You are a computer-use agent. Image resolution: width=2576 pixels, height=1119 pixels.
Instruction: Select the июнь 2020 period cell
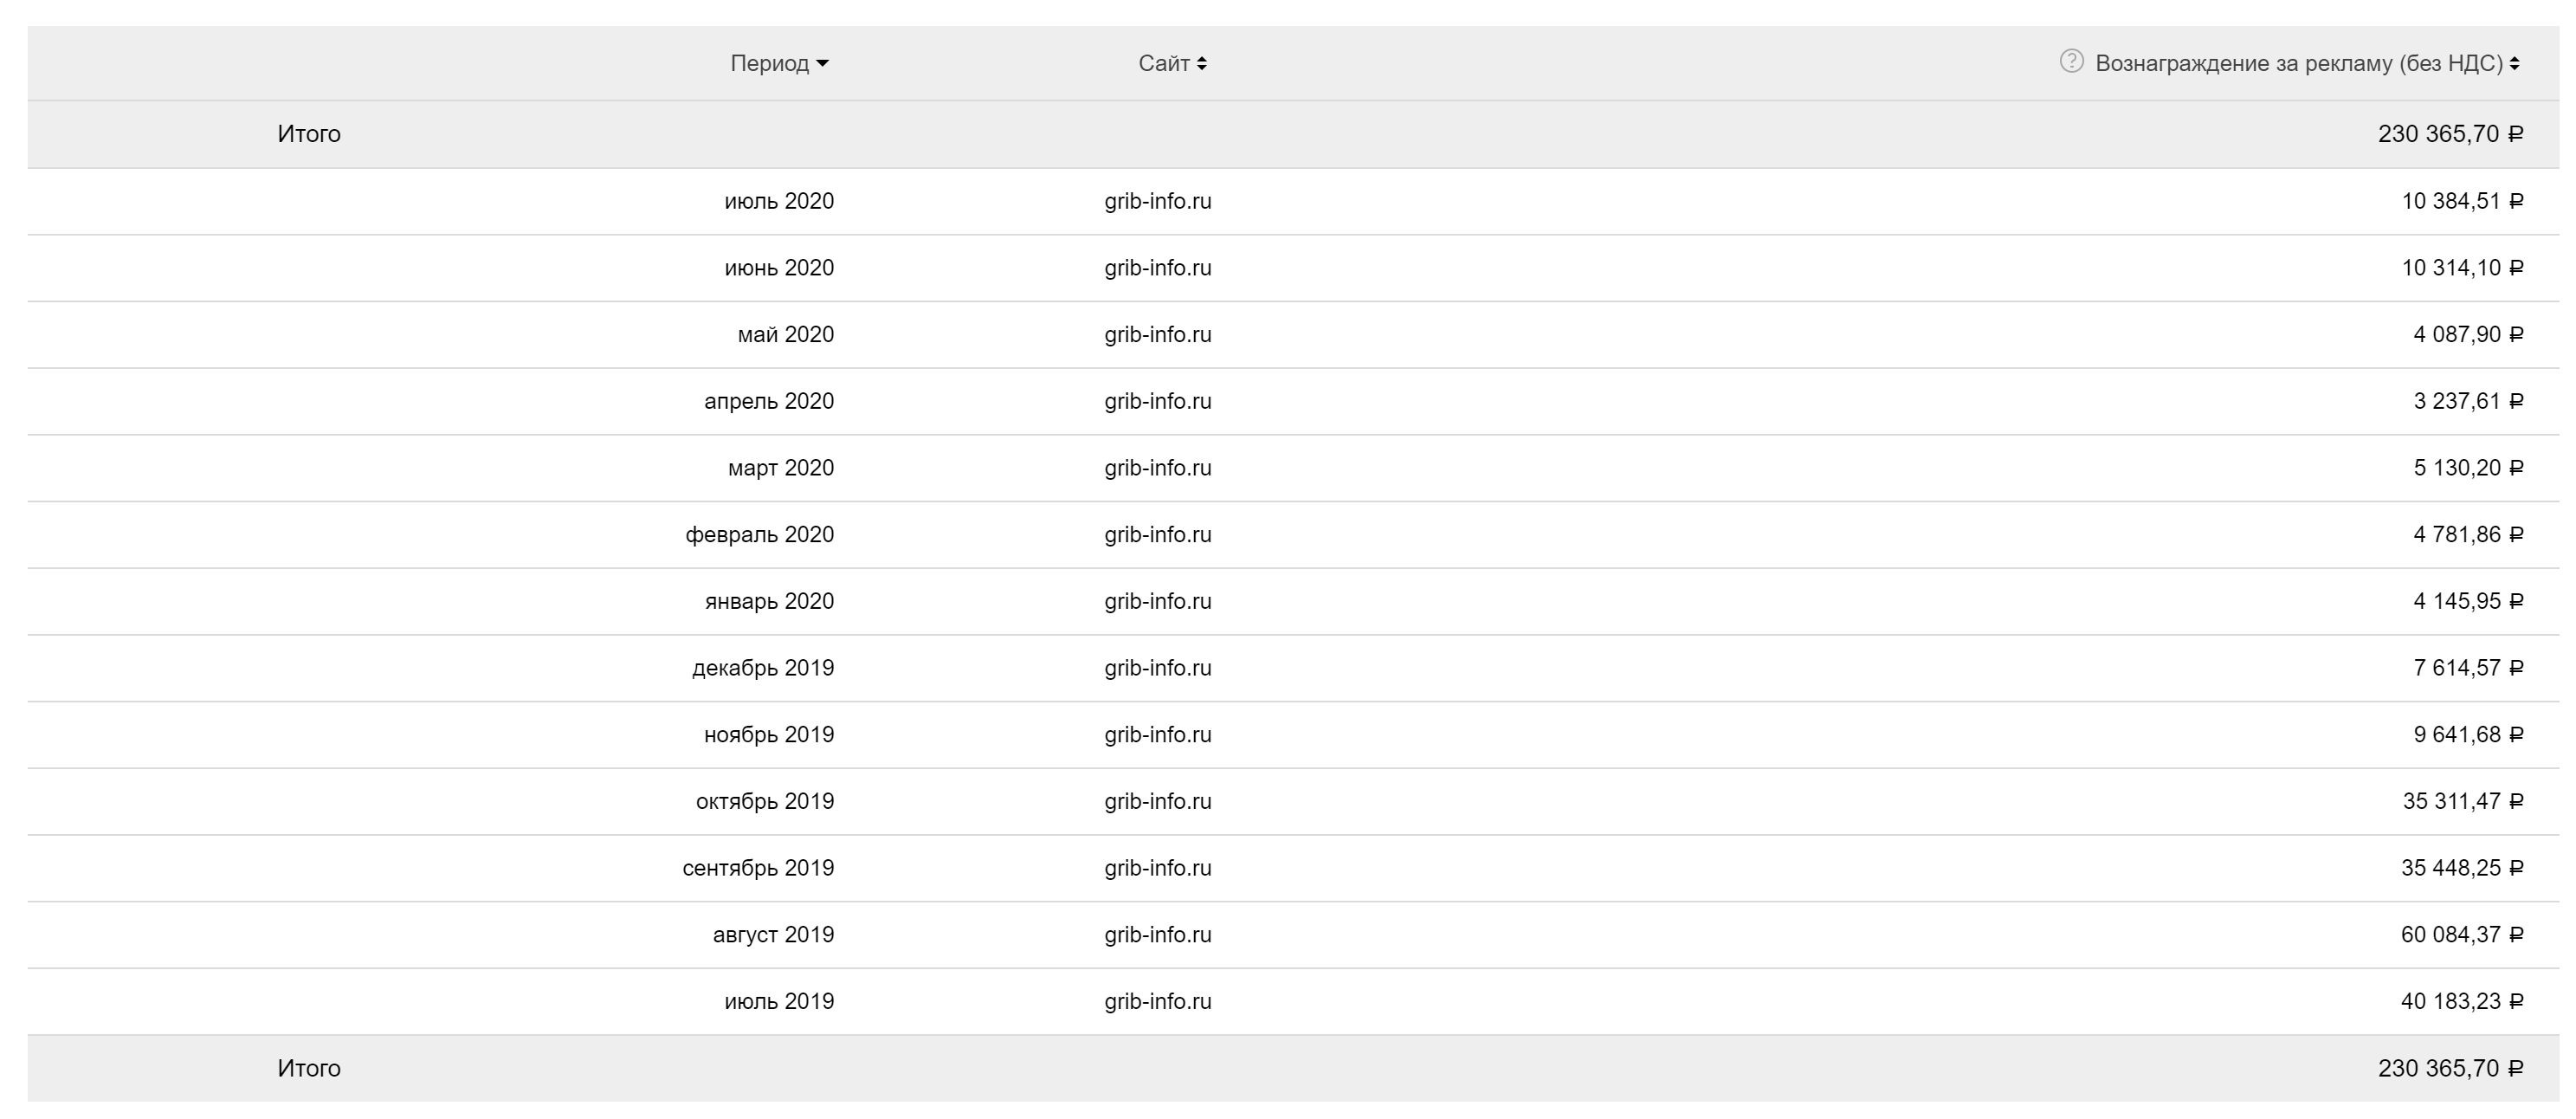pos(778,268)
